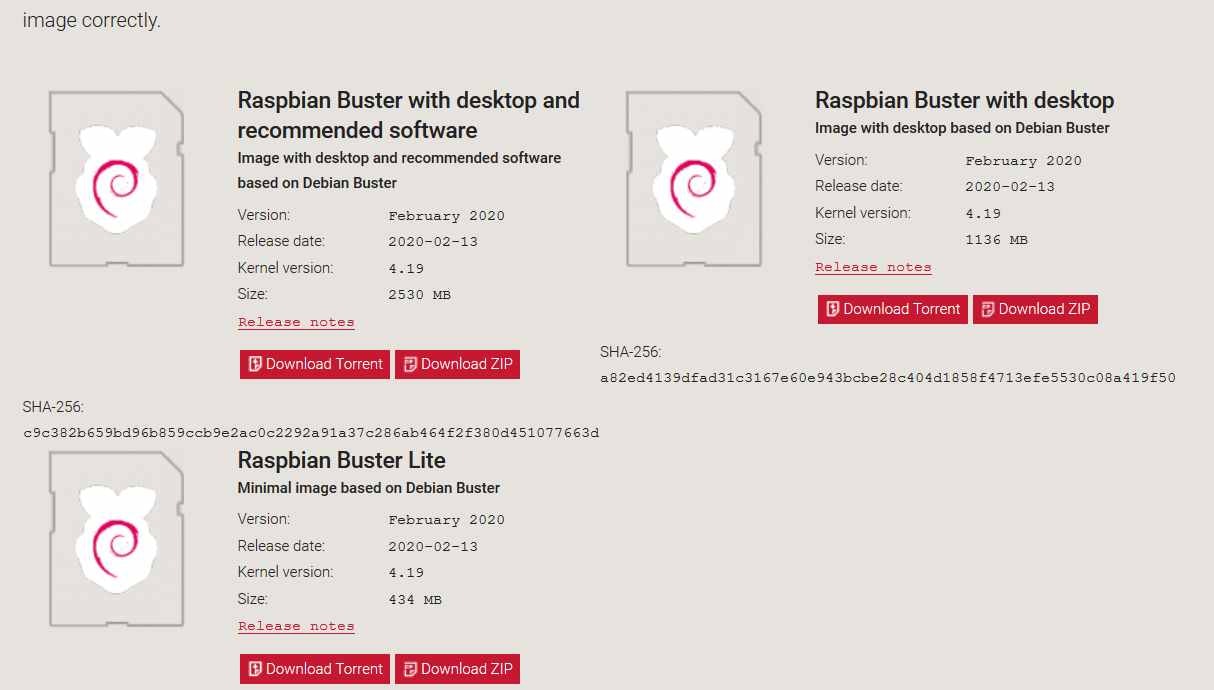Click the ZIP icon for Raspbian Buster with desktop
This screenshot has width=1214, height=690.
pos(989,309)
